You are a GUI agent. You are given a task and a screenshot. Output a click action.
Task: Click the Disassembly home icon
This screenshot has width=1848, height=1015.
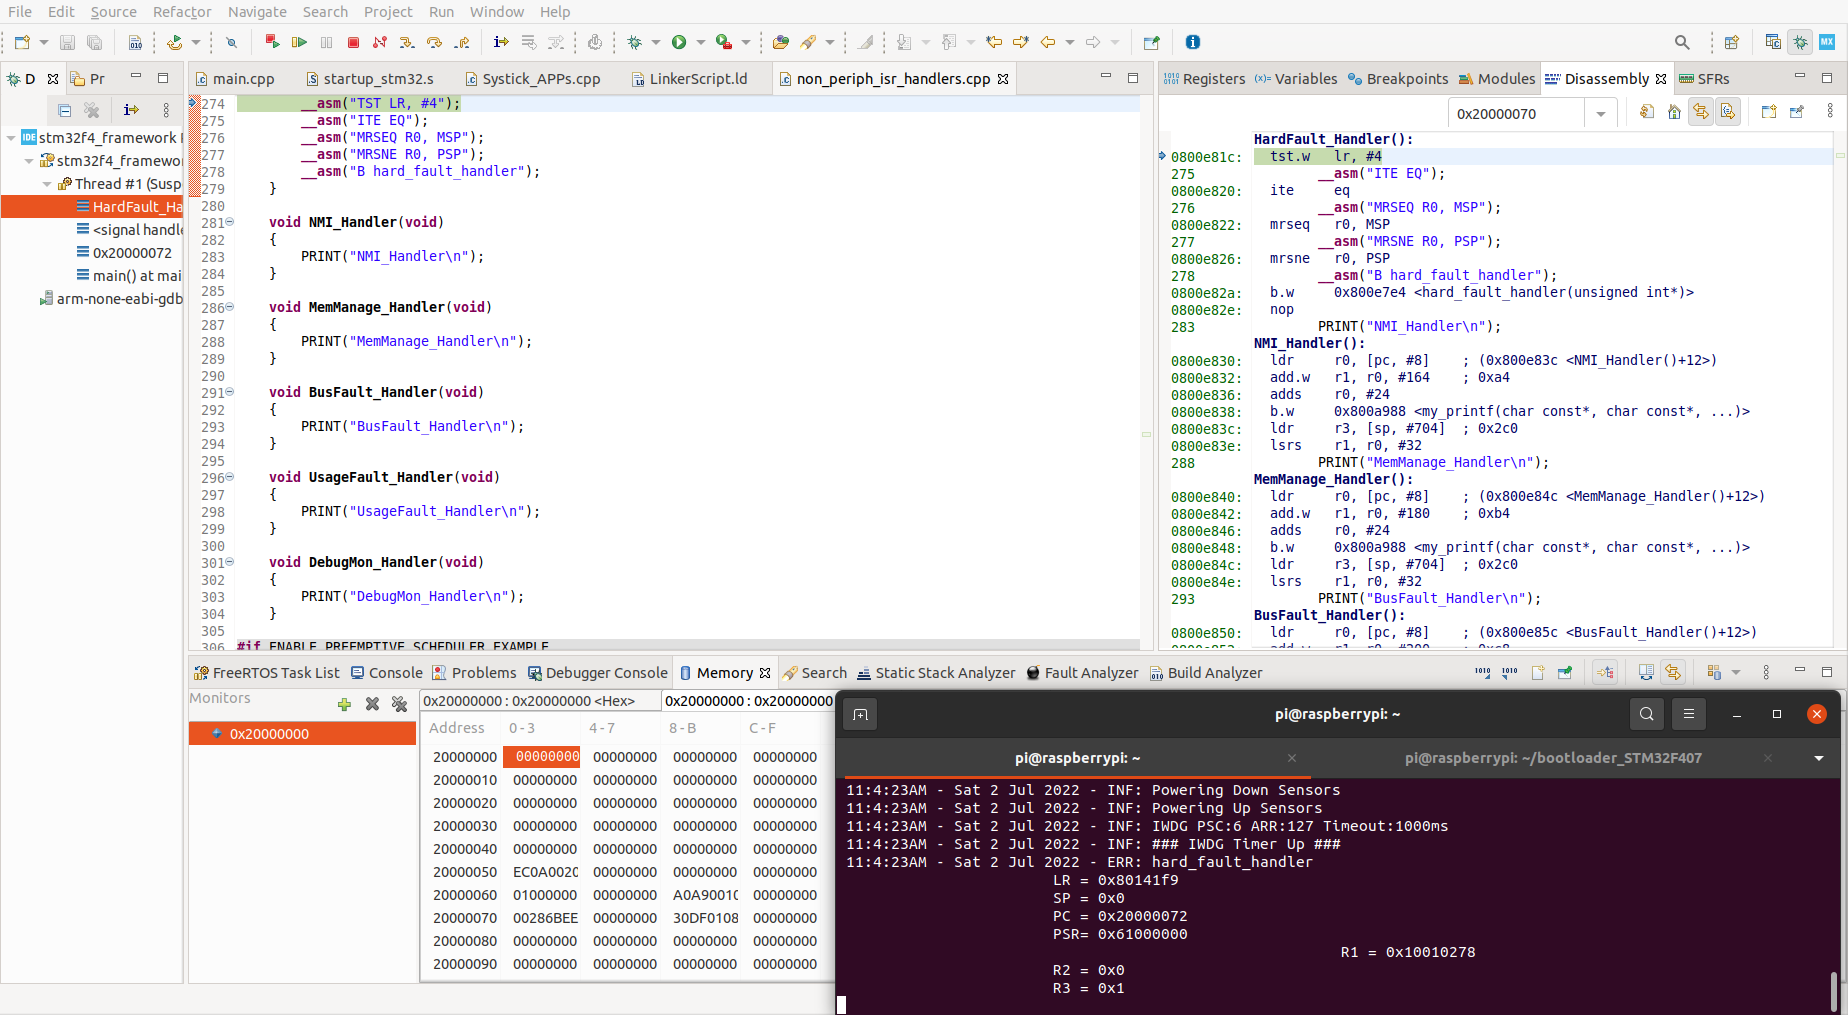(x=1674, y=112)
